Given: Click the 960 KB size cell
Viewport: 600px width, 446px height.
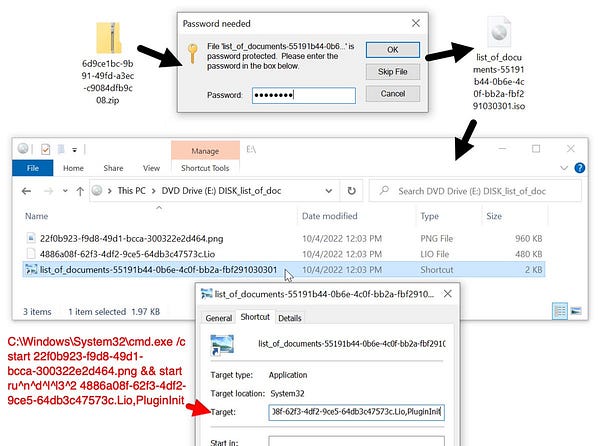Looking at the screenshot, I should 528,239.
